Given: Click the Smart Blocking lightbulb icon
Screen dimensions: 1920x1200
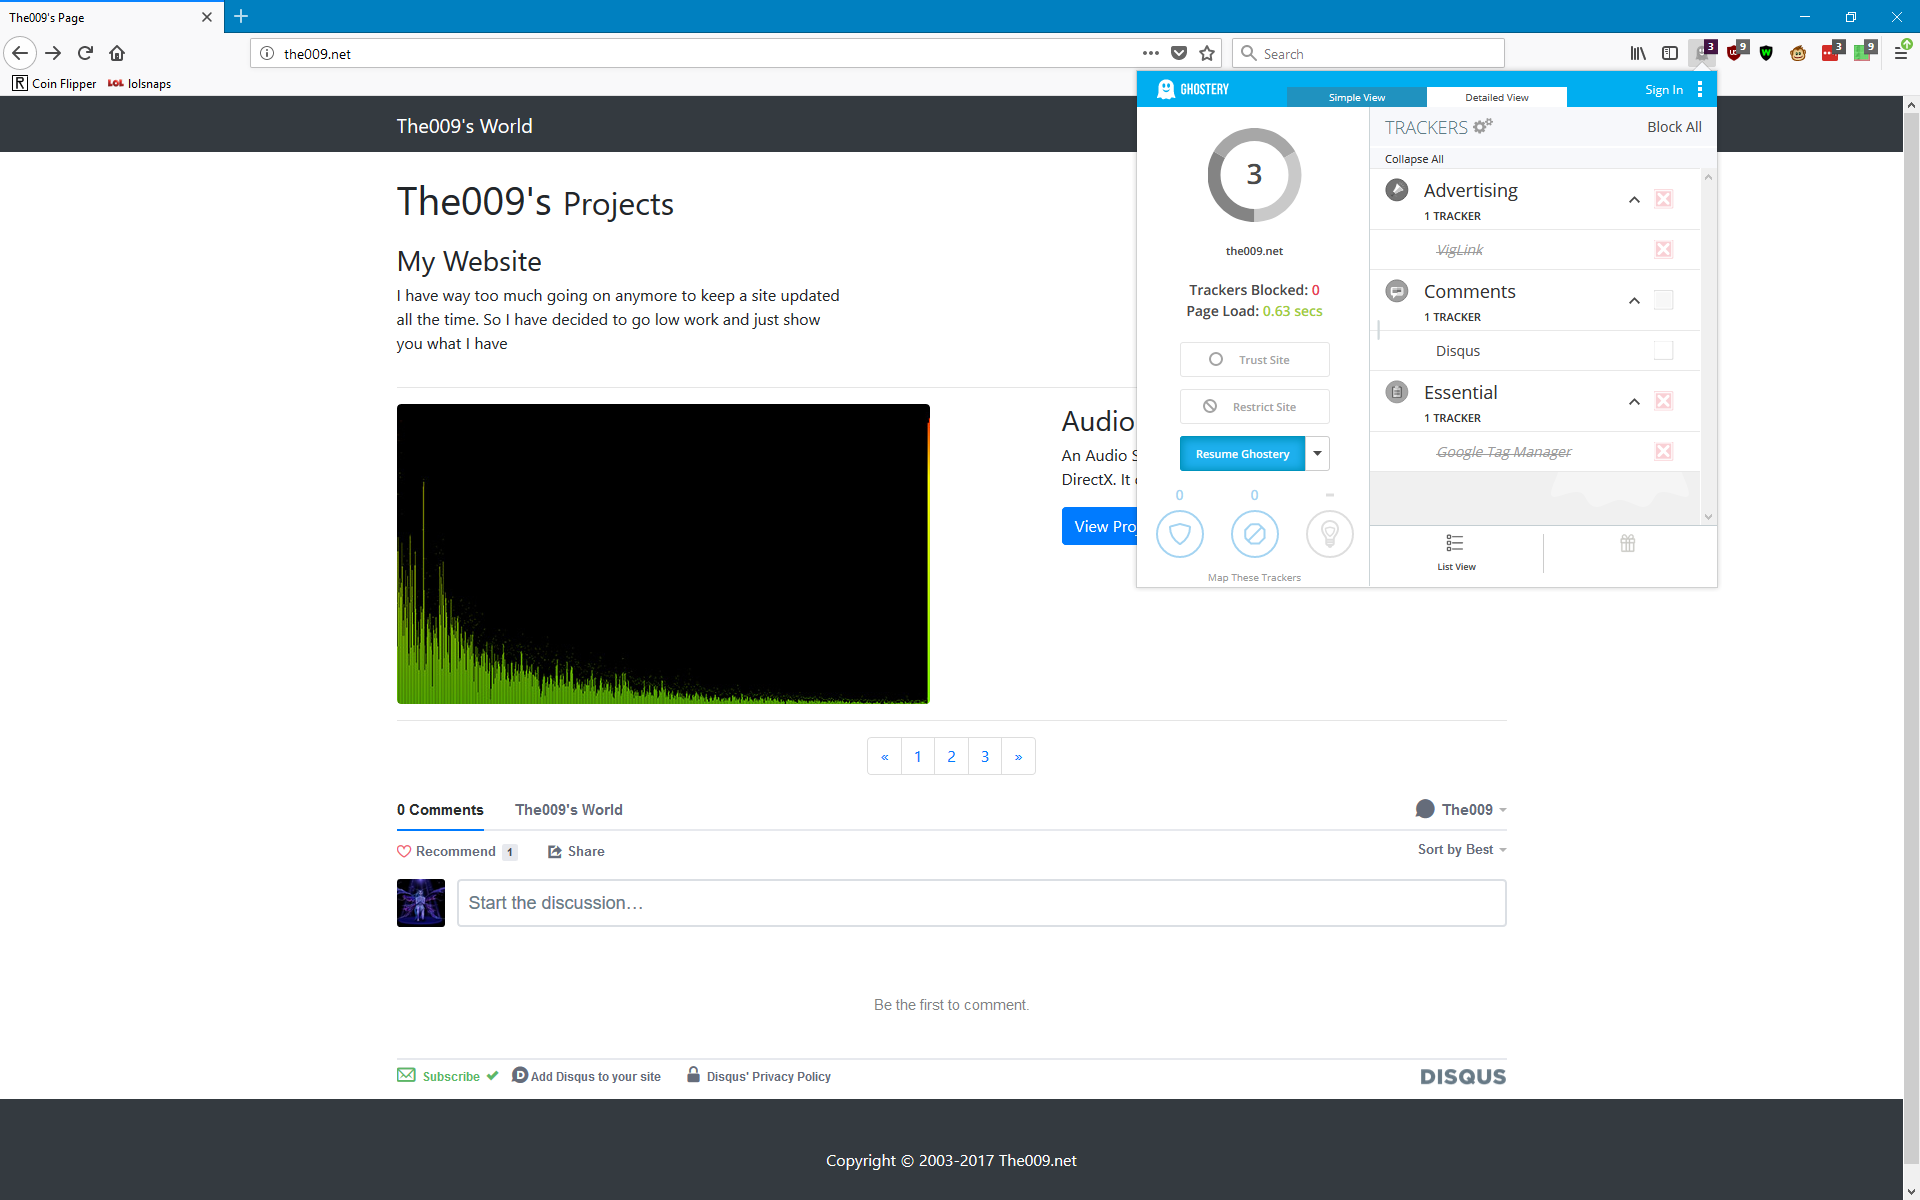Looking at the screenshot, I should tap(1329, 534).
